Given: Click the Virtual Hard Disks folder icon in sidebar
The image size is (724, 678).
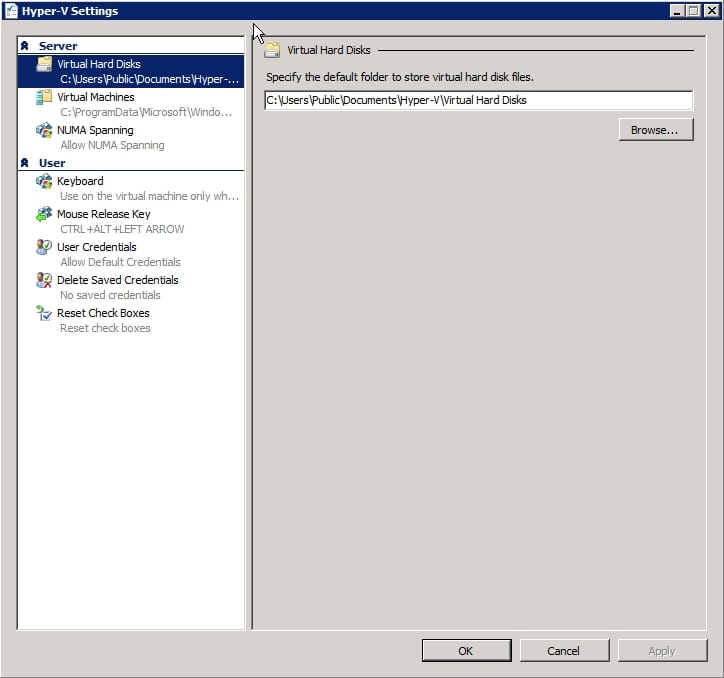Looking at the screenshot, I should [x=44, y=64].
